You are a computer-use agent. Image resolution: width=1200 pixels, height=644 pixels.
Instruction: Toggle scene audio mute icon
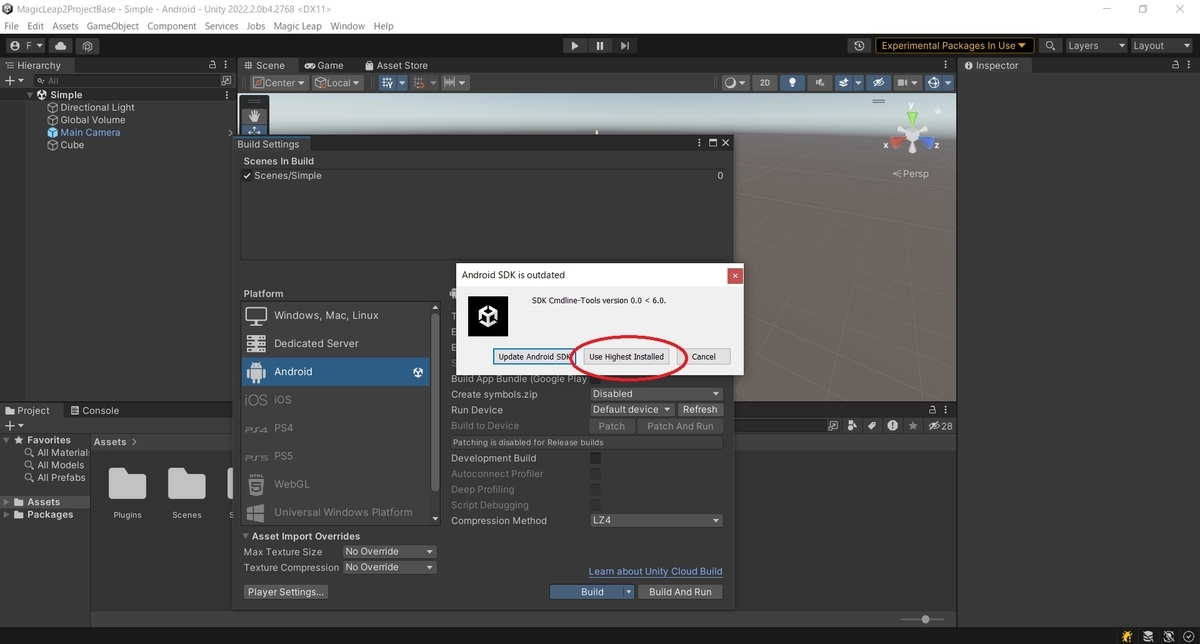click(820, 83)
